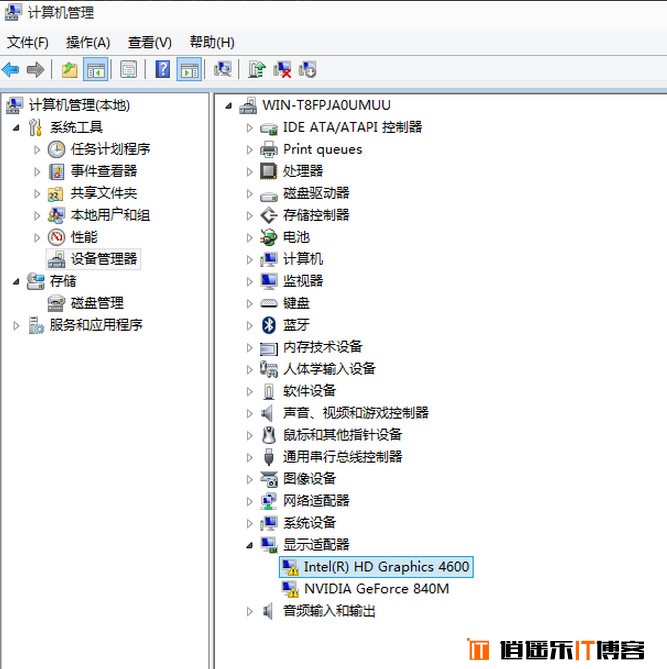This screenshot has width=667, height=669.
Task: Open the 文件(F) menu
Action: pos(28,42)
